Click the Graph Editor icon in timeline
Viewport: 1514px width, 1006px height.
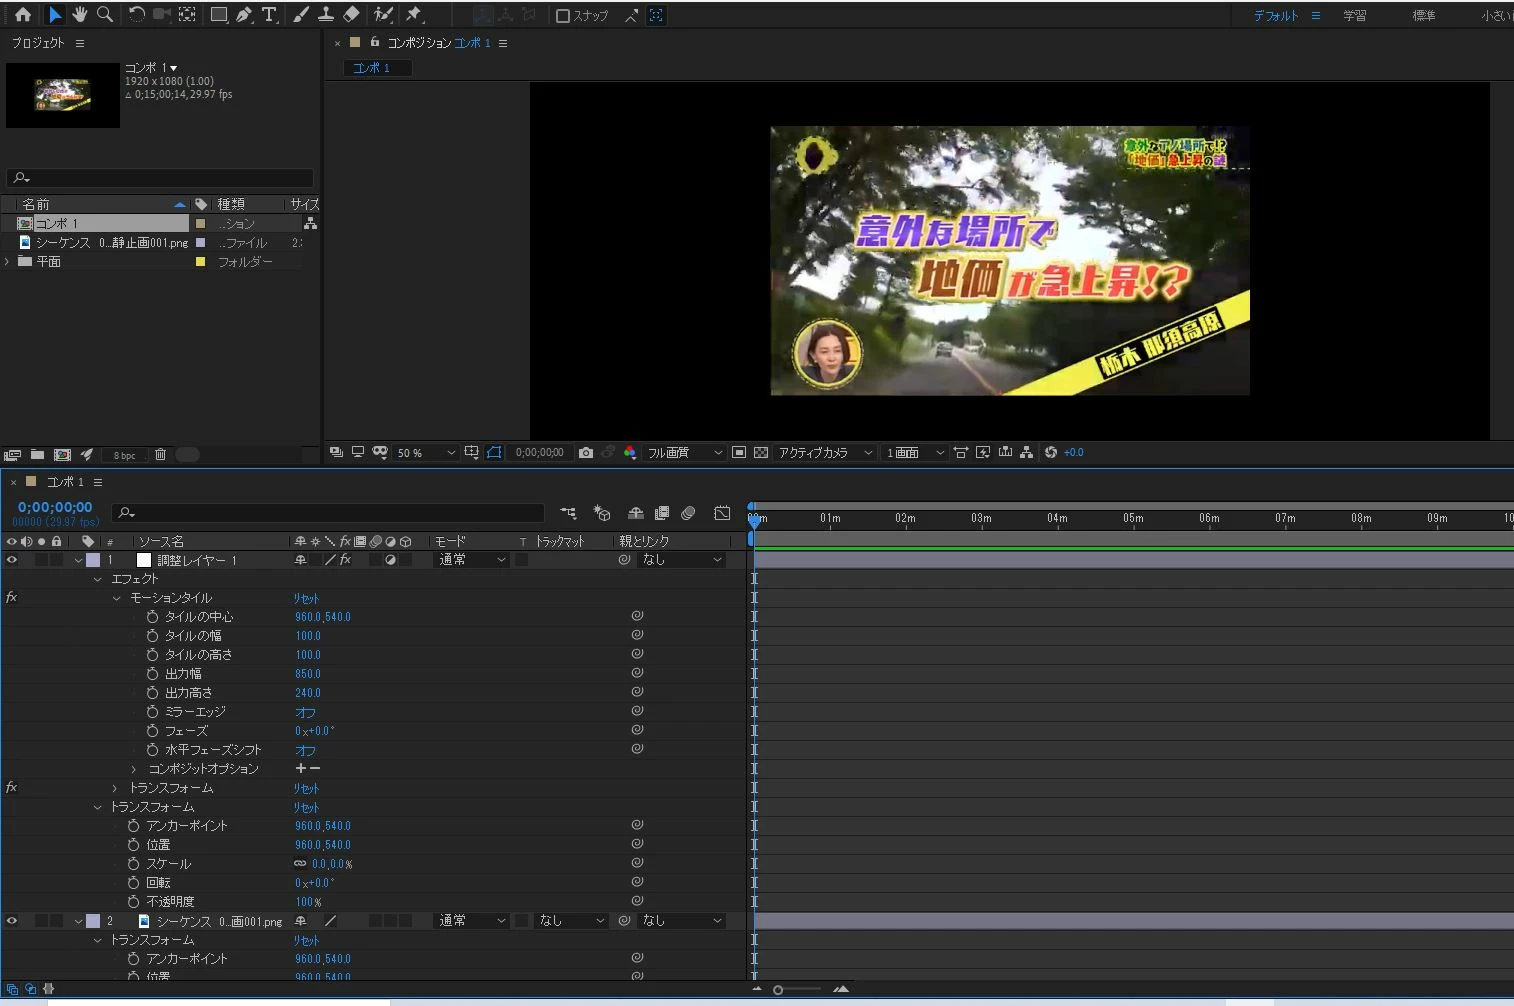point(722,513)
